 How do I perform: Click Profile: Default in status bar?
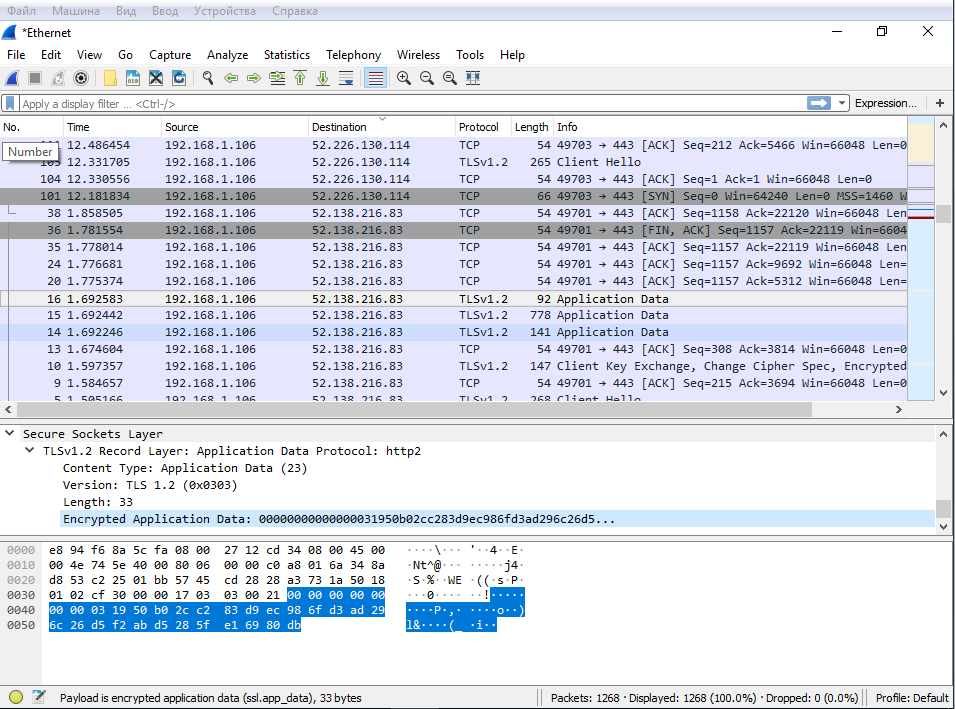[x=911, y=698]
